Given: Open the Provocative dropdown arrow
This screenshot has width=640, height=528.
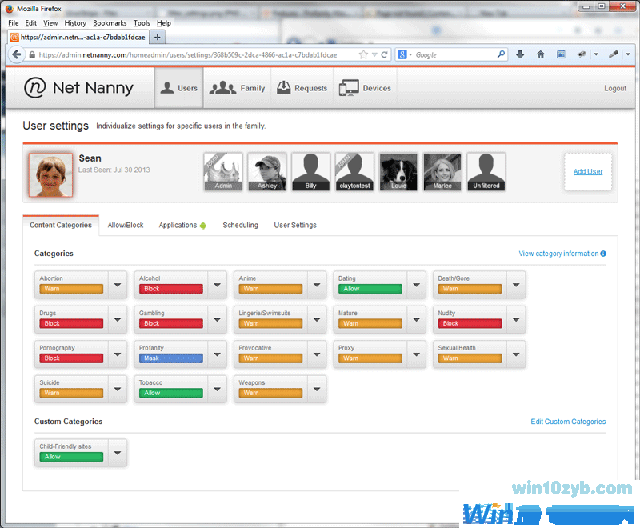Looking at the screenshot, I should pos(317,355).
